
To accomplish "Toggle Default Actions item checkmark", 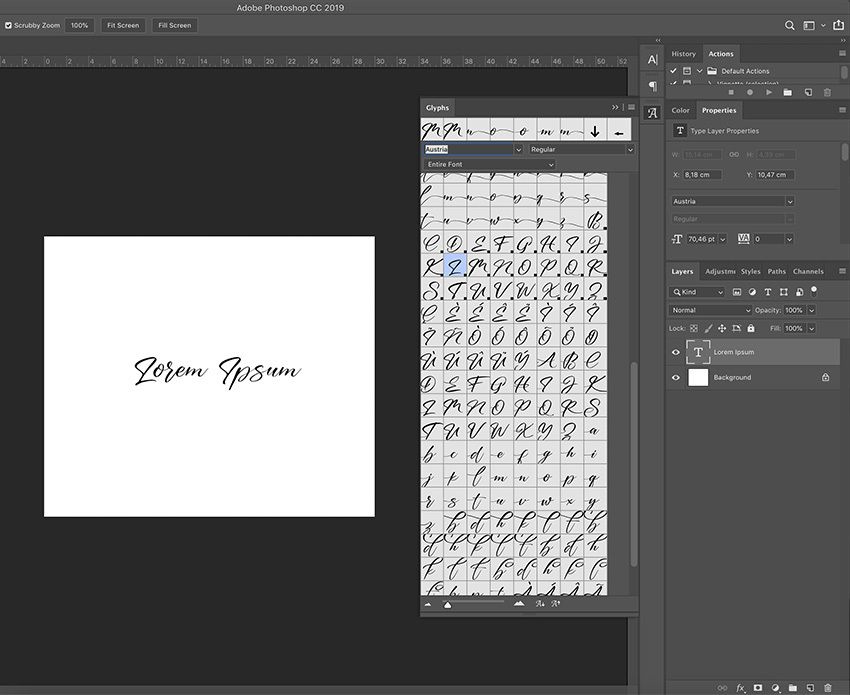I will click(673, 70).
